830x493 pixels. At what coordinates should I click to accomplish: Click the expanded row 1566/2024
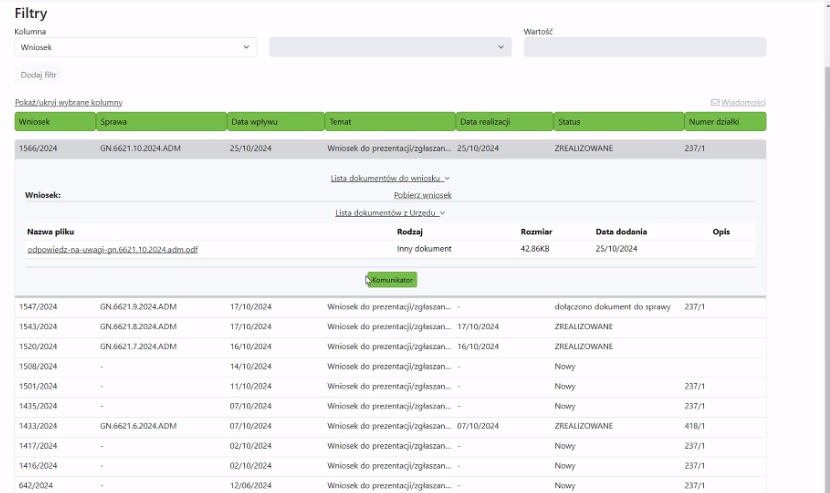(38, 149)
